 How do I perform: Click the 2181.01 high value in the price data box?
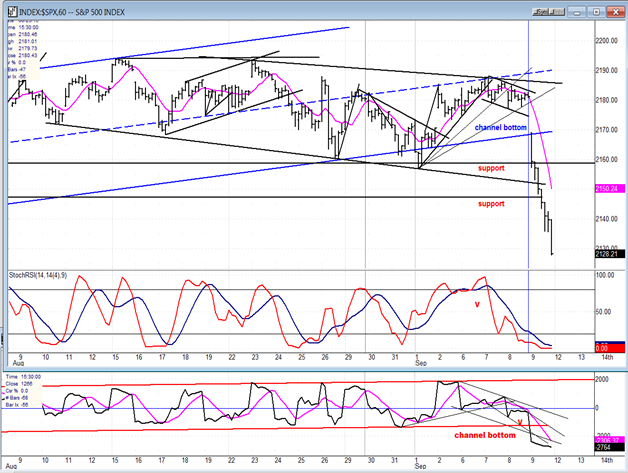(27, 41)
